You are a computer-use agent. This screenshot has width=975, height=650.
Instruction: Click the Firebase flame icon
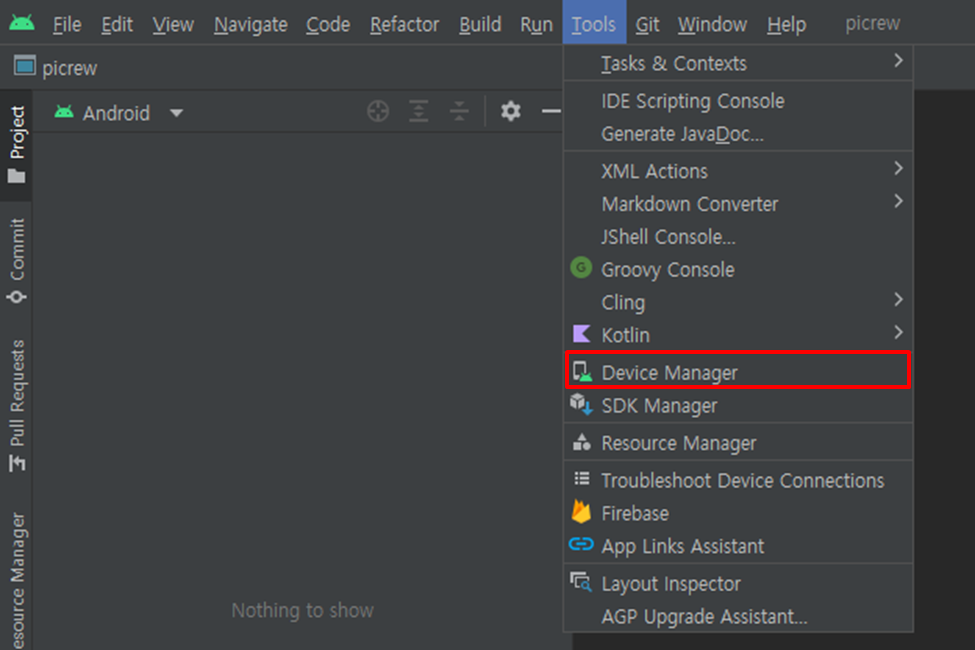coord(581,512)
